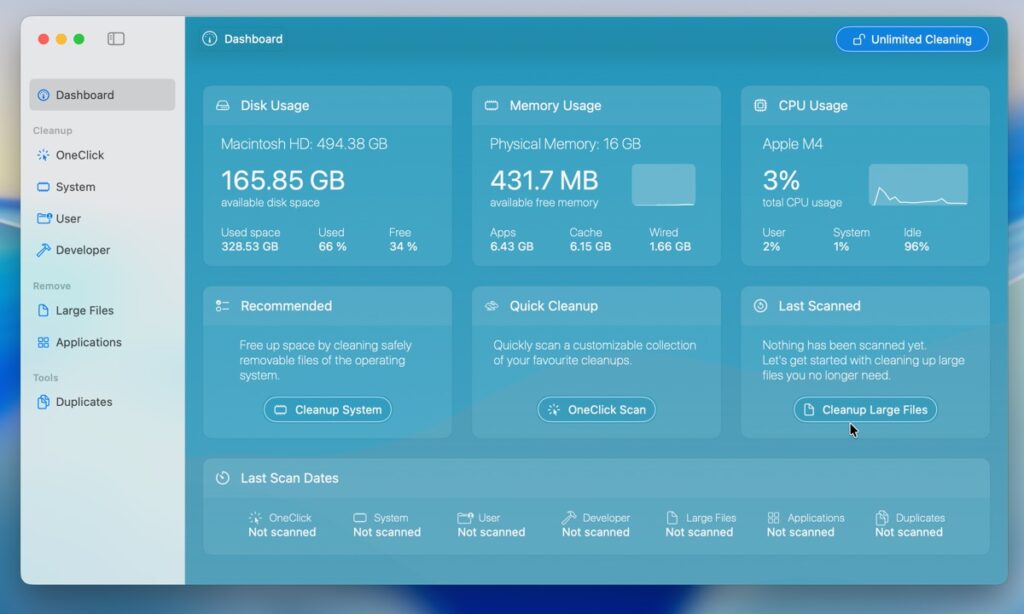This screenshot has width=1024, height=614.
Task: Go to User cleanup section
Action: pyautogui.click(x=68, y=219)
